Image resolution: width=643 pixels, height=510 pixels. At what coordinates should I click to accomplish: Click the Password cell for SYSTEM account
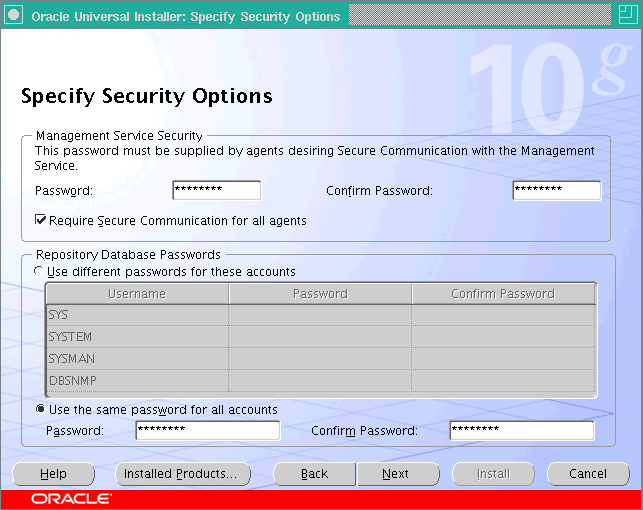[320, 337]
